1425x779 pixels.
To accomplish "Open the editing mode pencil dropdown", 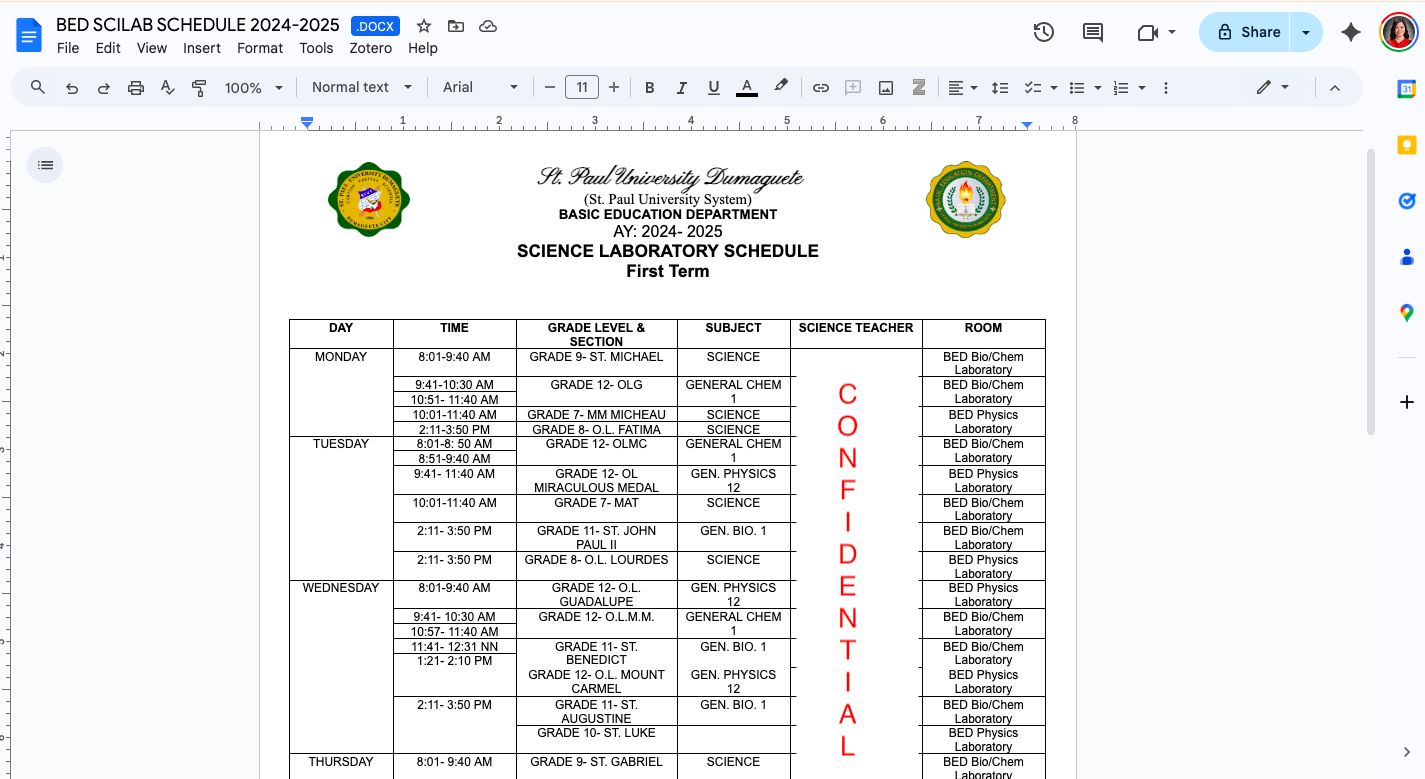I will tap(1273, 88).
